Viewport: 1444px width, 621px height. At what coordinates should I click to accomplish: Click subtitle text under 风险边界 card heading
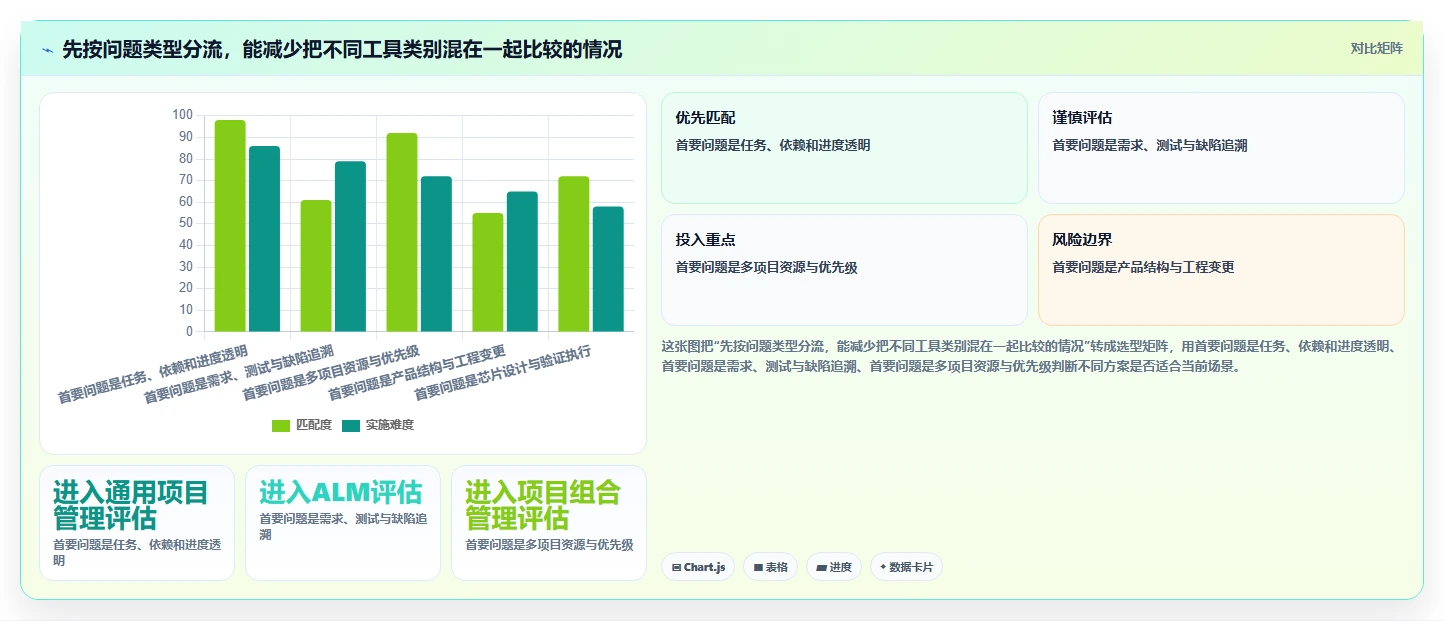[1143, 267]
